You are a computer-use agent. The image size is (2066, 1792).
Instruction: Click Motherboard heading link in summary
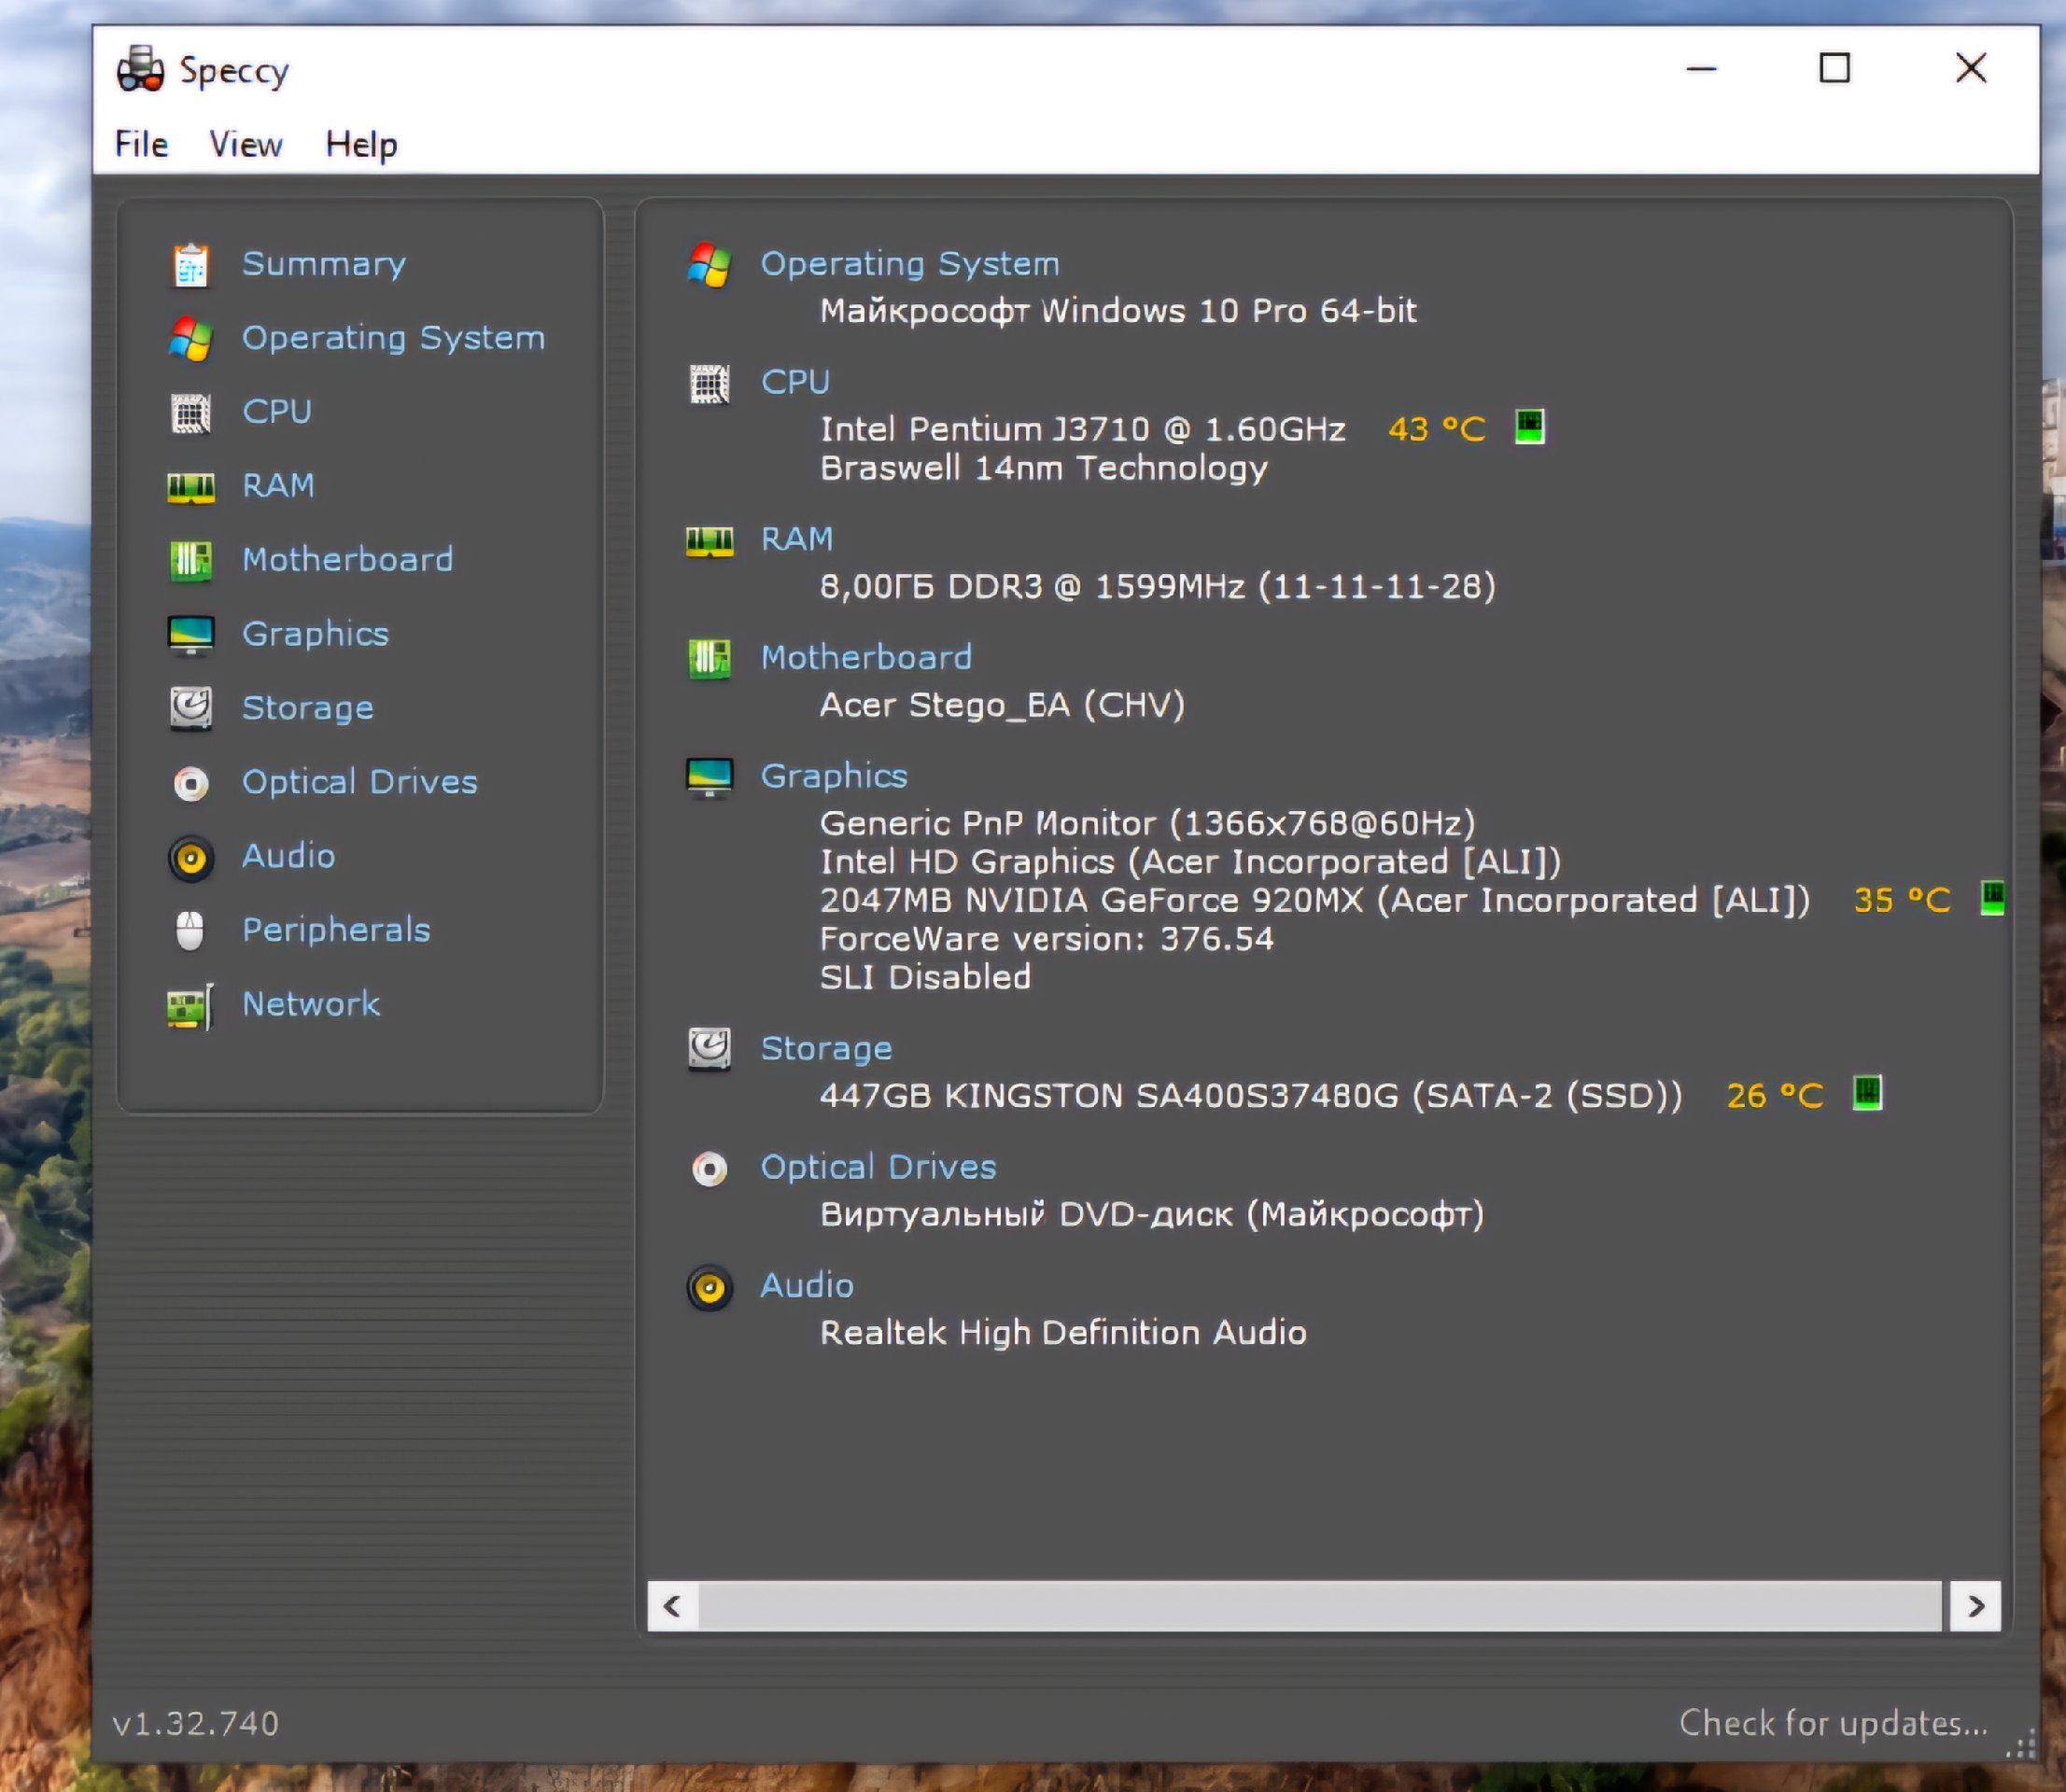[867, 657]
